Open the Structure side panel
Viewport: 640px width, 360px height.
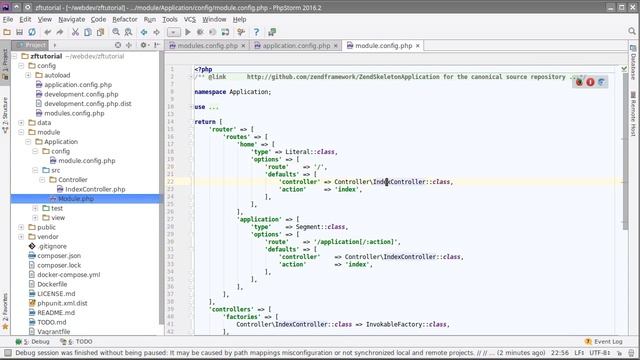[x=5, y=115]
